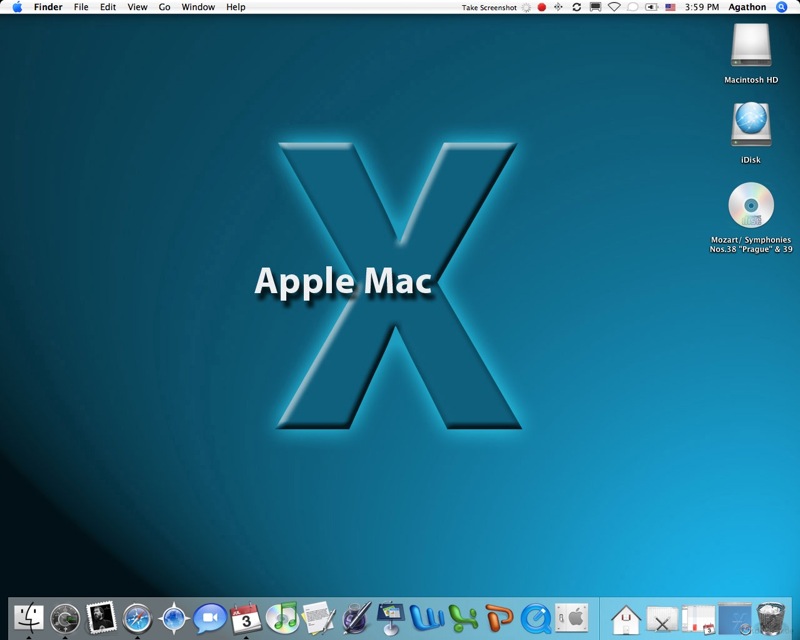Open the iChat speech bubble status menu
This screenshot has height=640, width=800.
[633, 7]
